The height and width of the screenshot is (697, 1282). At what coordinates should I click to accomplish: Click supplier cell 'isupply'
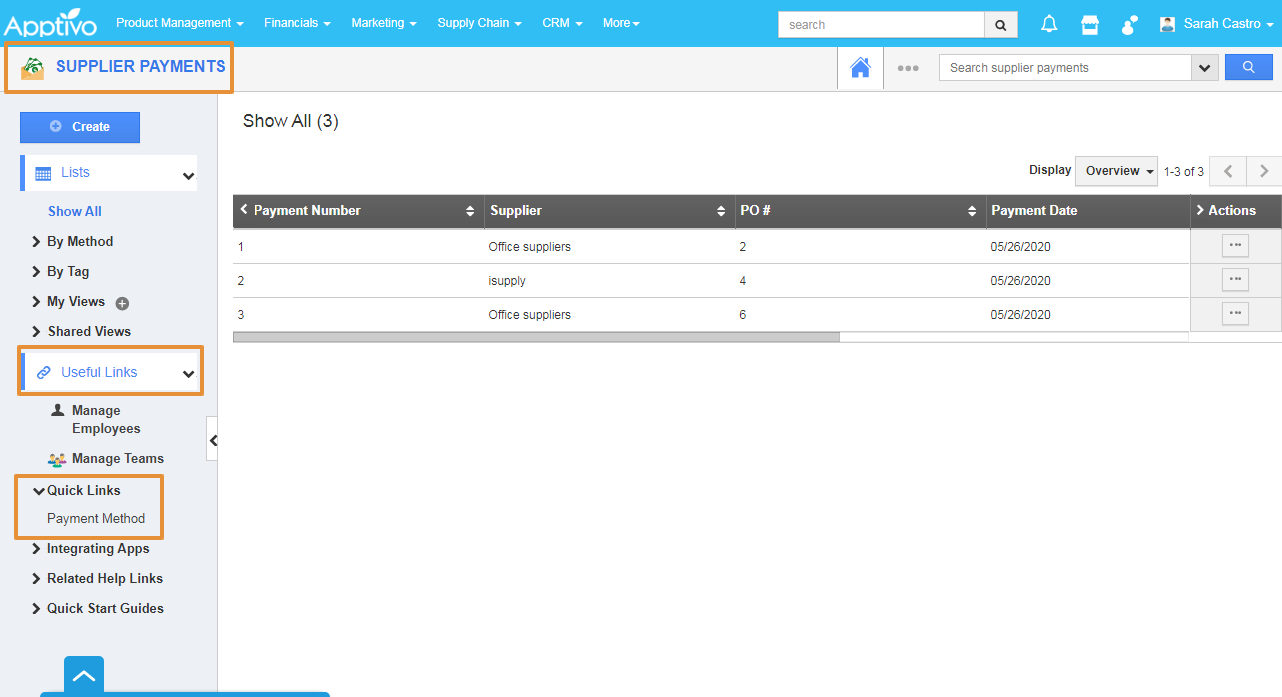(507, 281)
